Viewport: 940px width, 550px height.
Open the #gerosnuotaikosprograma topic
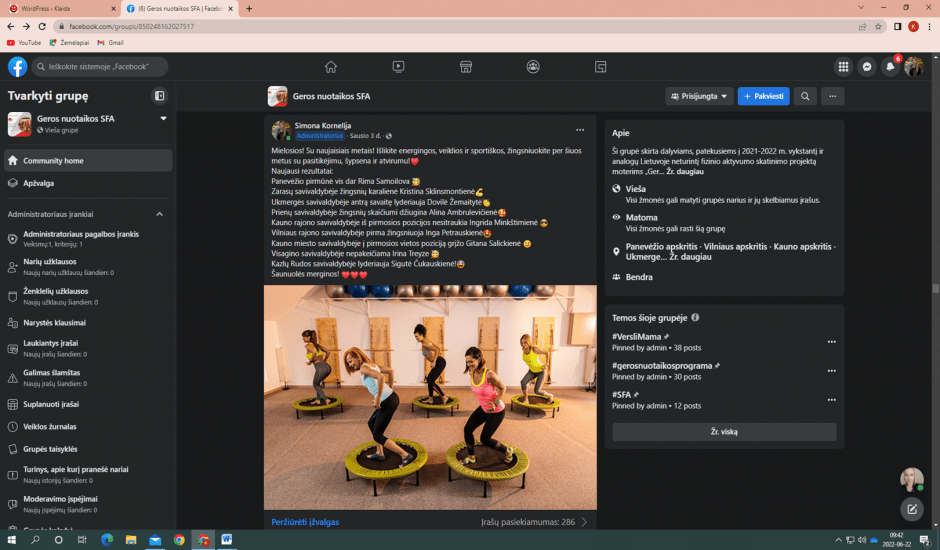(662, 365)
